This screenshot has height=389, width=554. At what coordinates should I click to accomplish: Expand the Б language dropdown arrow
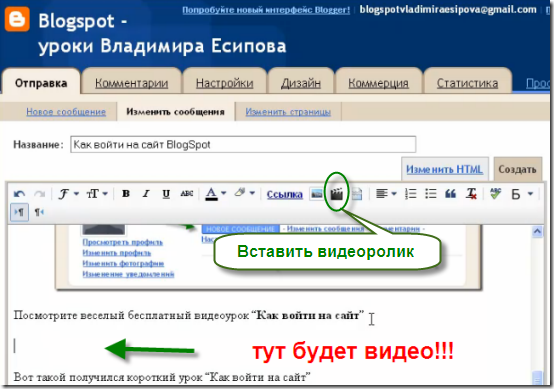coord(530,194)
